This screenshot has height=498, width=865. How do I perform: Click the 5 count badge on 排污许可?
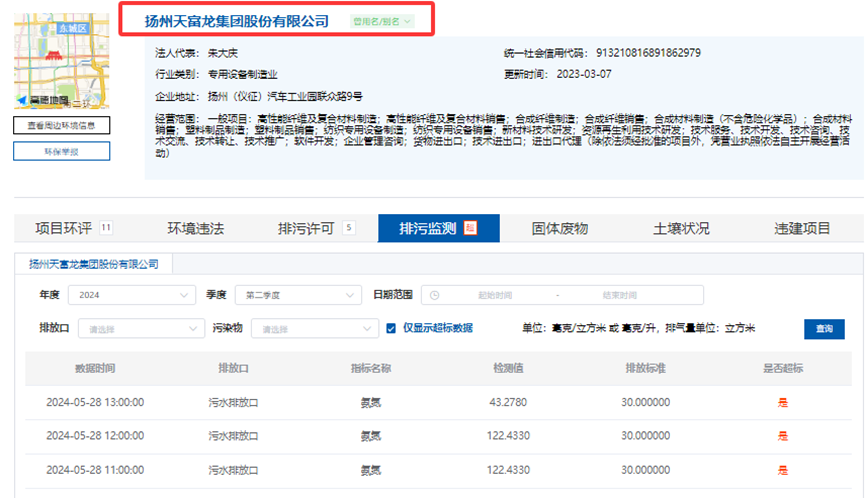[349, 227]
